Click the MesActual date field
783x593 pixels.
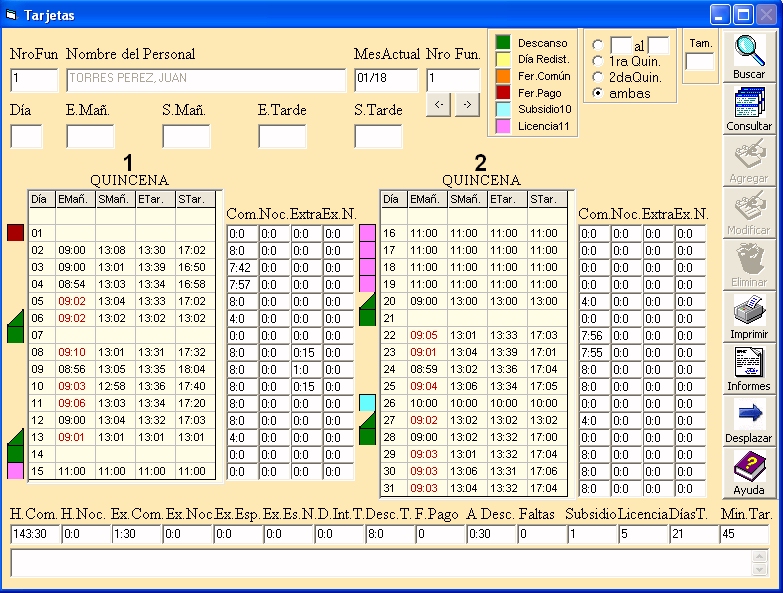pyautogui.click(x=386, y=80)
